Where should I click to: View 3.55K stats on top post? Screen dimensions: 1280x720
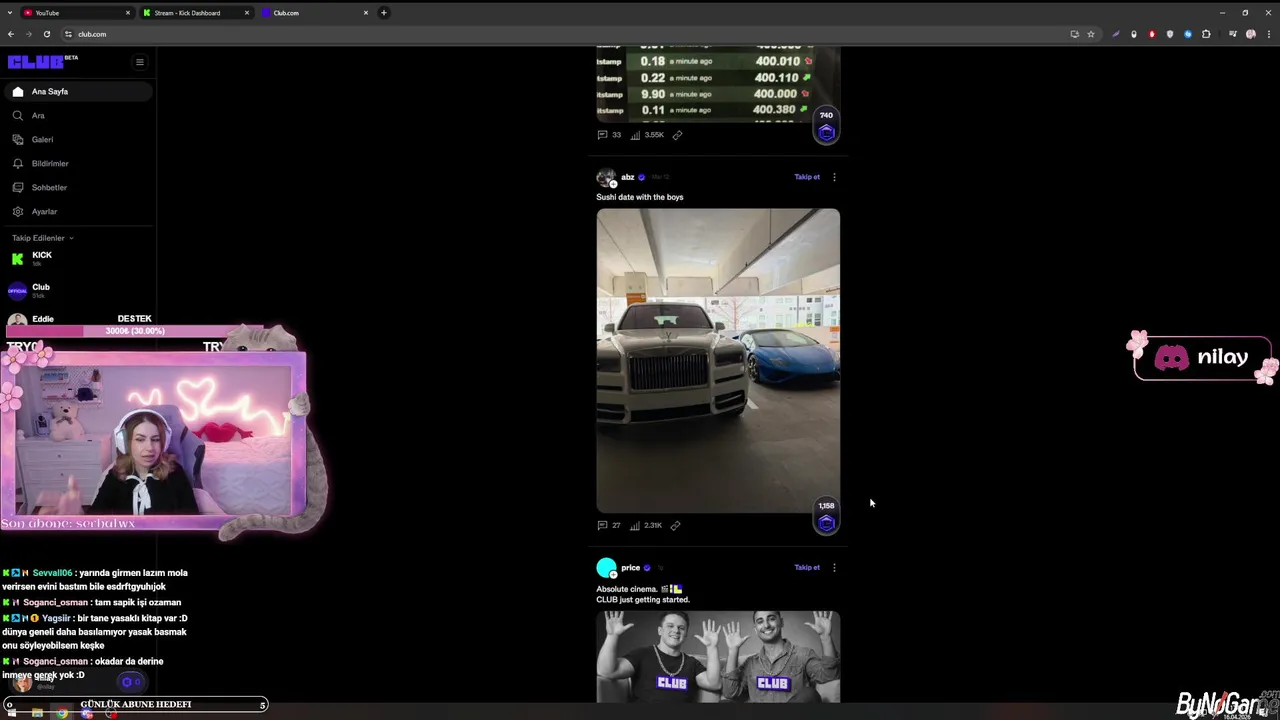[x=647, y=135]
